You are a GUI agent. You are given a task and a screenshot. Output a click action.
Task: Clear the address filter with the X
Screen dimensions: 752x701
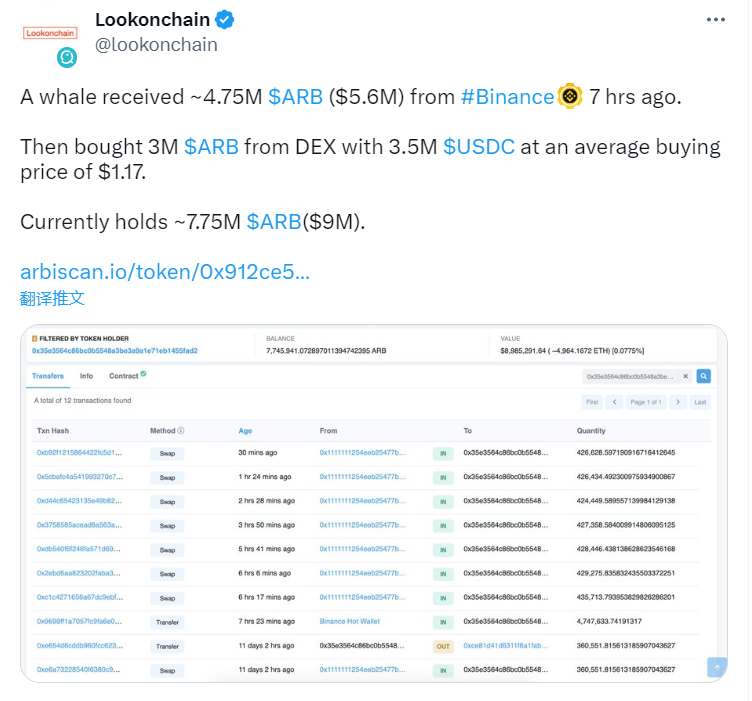(x=685, y=376)
